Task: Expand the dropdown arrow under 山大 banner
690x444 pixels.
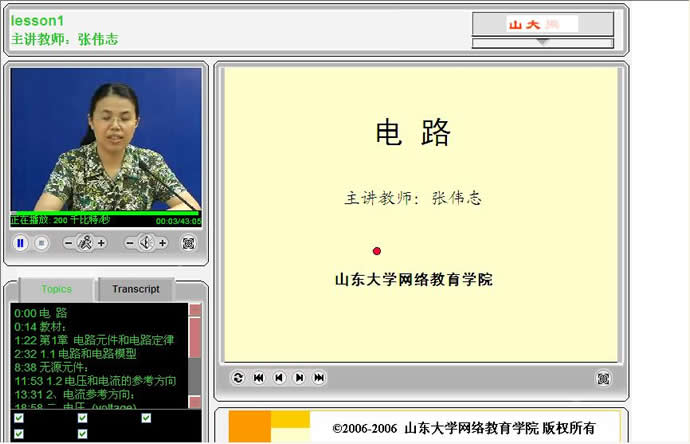Action: coord(543,43)
